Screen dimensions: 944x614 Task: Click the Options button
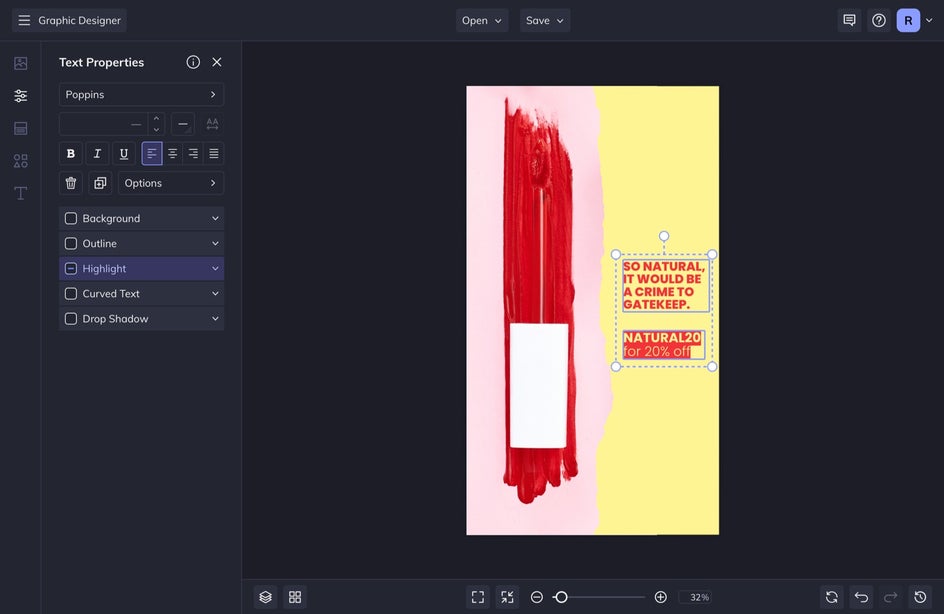point(171,183)
